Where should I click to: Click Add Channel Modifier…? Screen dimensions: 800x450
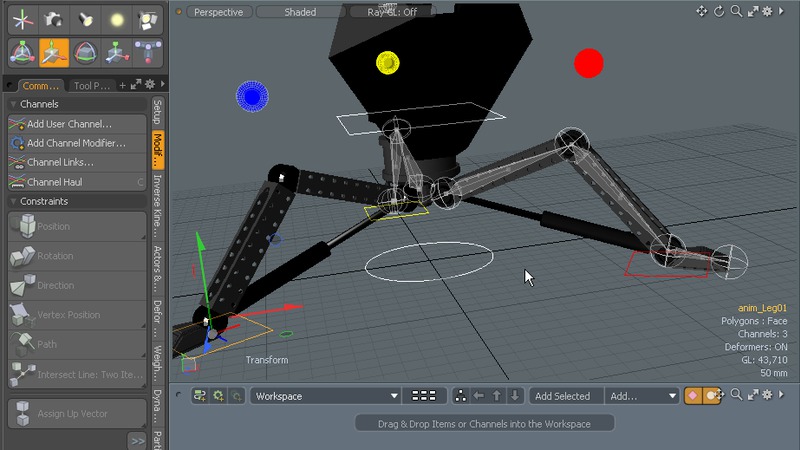click(77, 143)
